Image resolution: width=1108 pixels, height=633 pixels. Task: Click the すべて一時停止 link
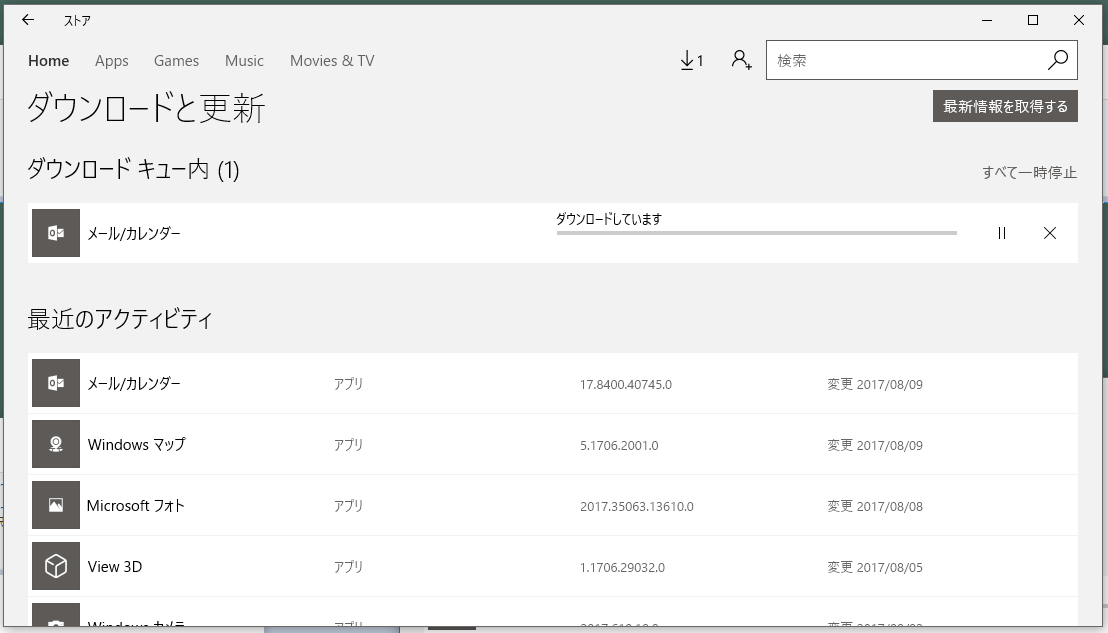[x=1029, y=172]
